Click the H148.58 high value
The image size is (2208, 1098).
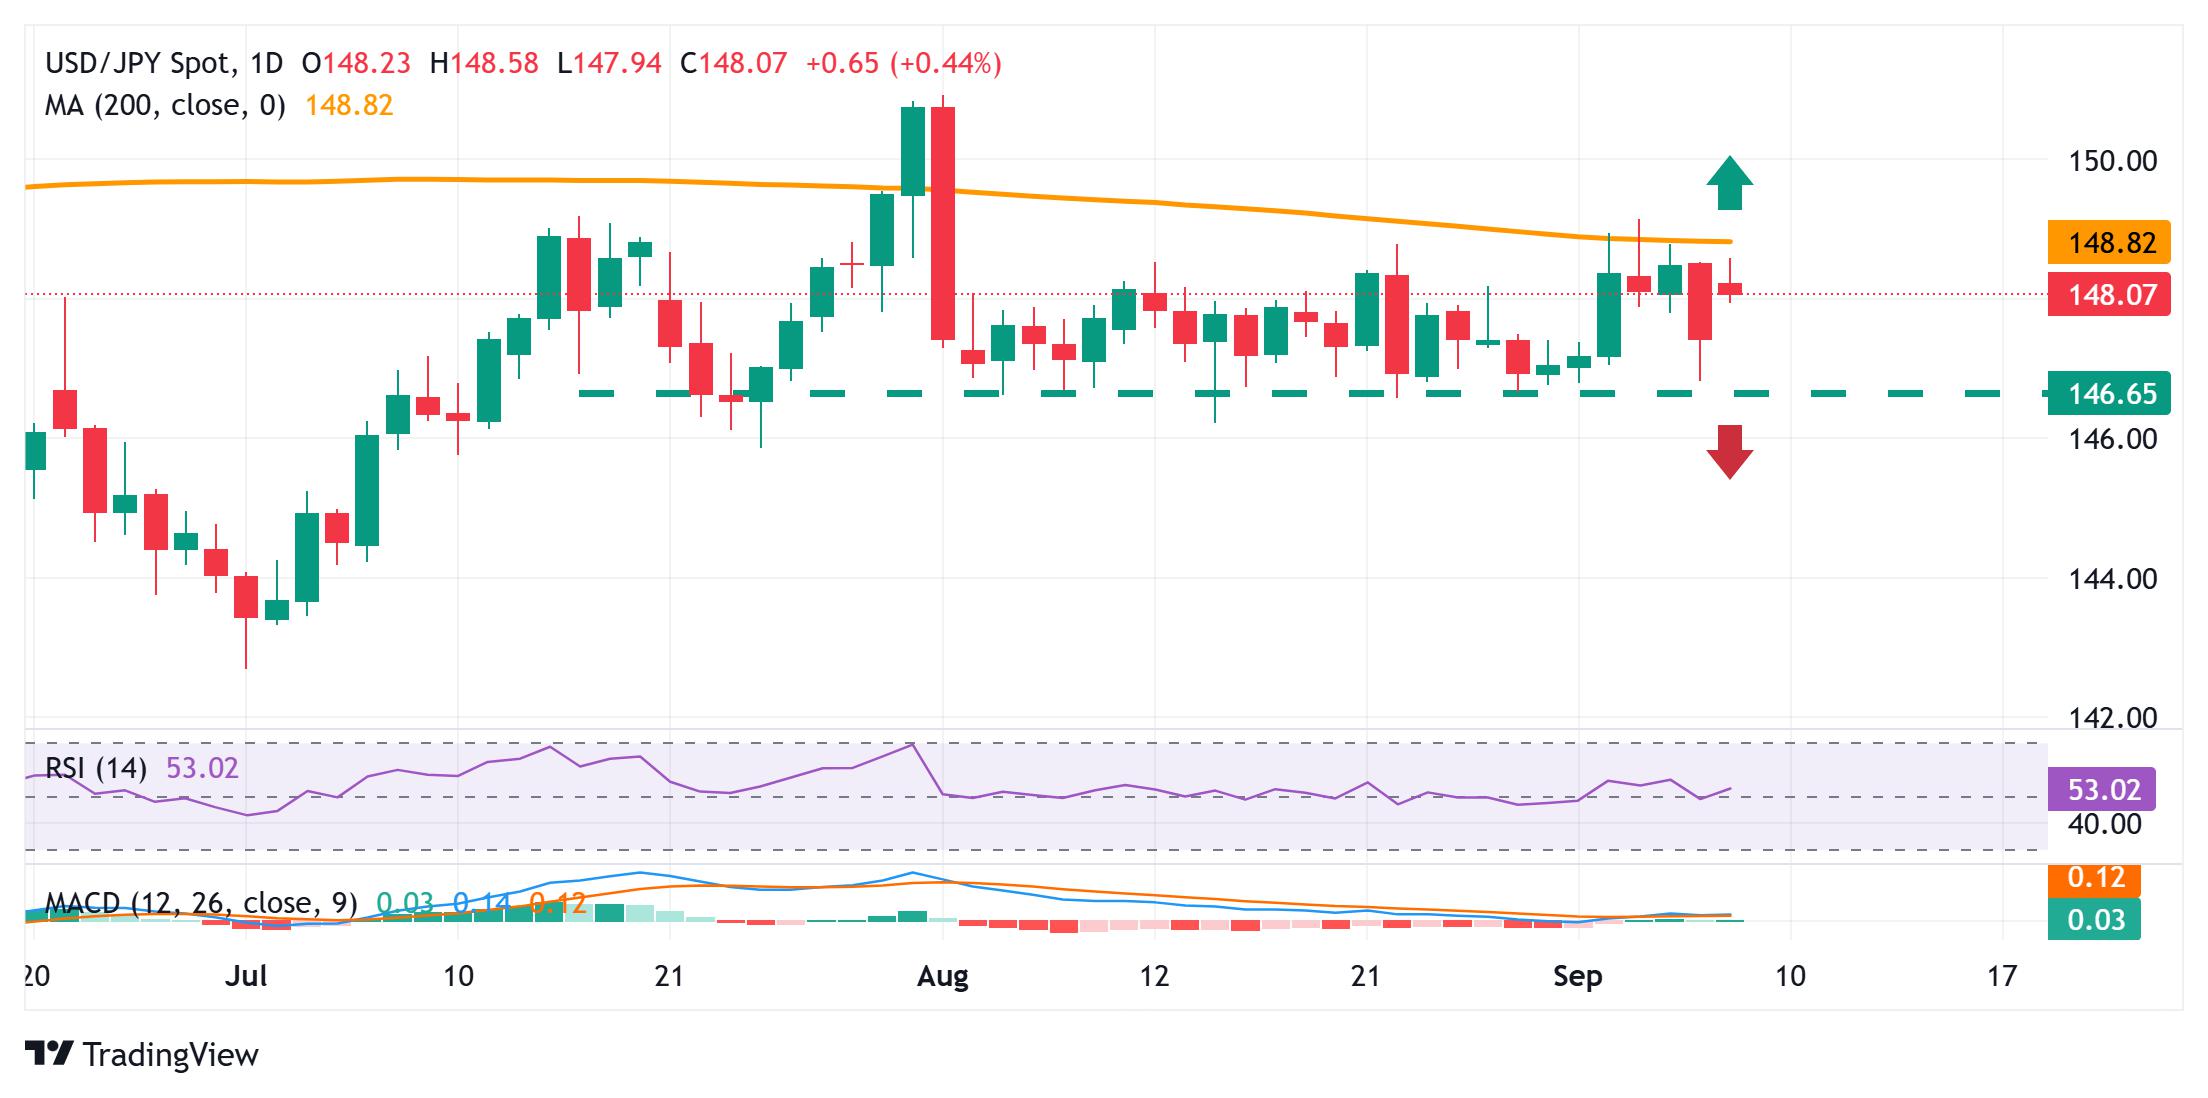[x=484, y=64]
